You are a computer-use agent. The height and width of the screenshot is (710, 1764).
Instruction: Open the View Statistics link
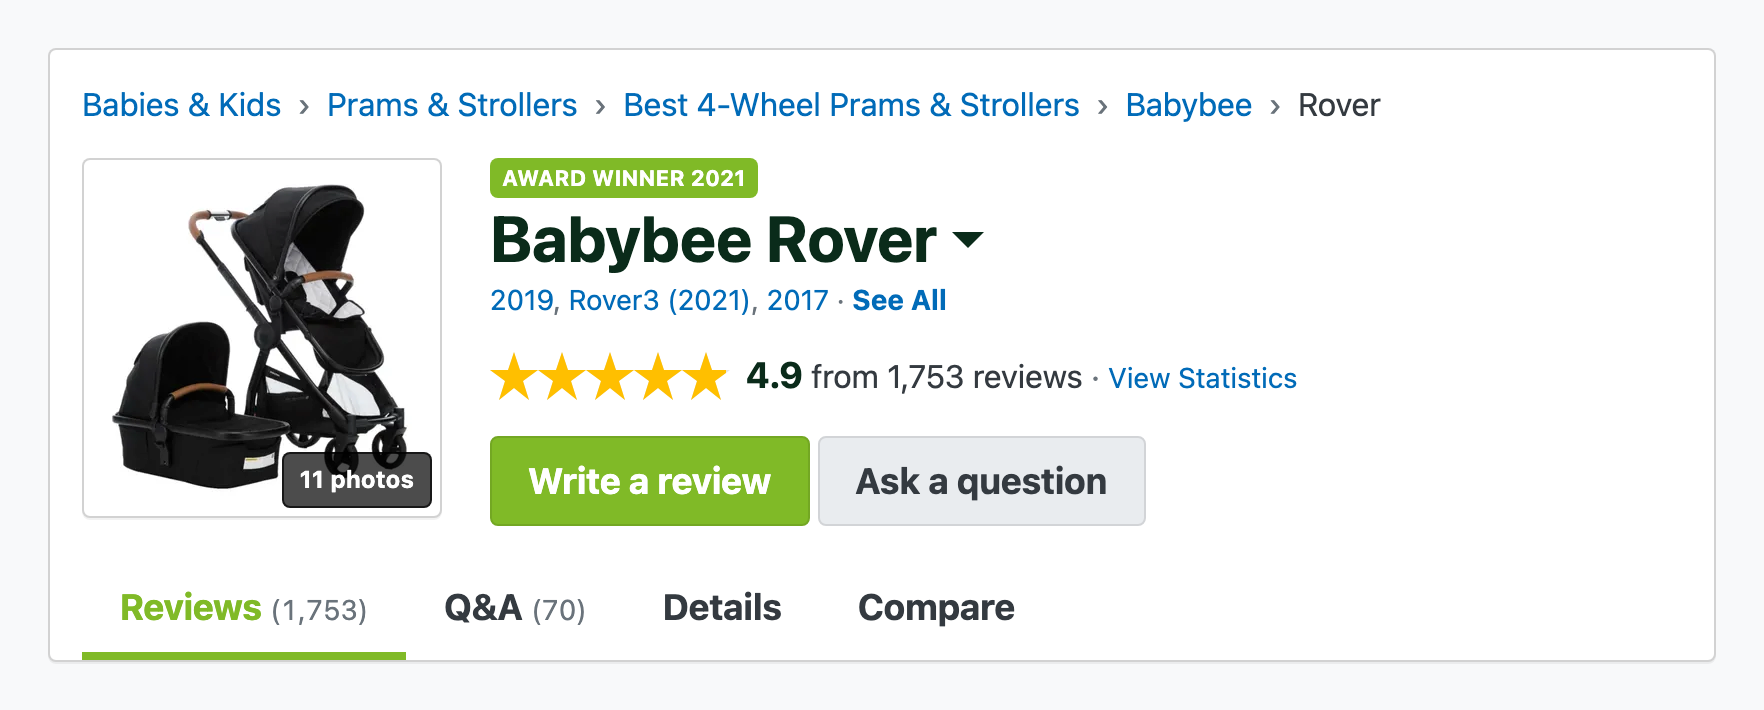click(x=1202, y=378)
